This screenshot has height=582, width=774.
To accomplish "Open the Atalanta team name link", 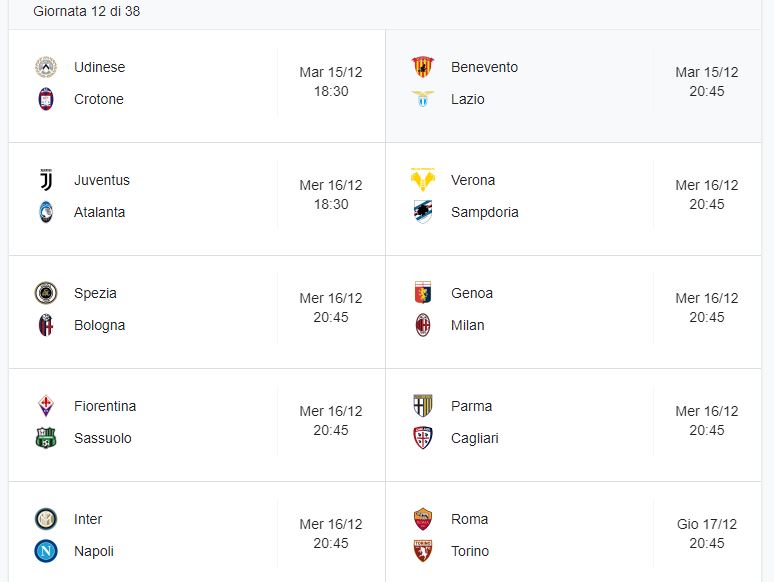I will pos(99,212).
